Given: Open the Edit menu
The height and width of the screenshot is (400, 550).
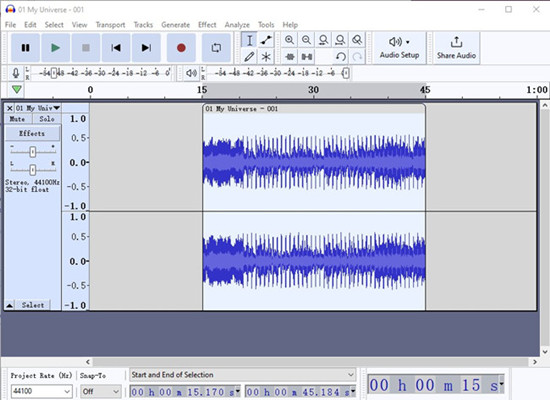Looking at the screenshot, I should 30,25.
